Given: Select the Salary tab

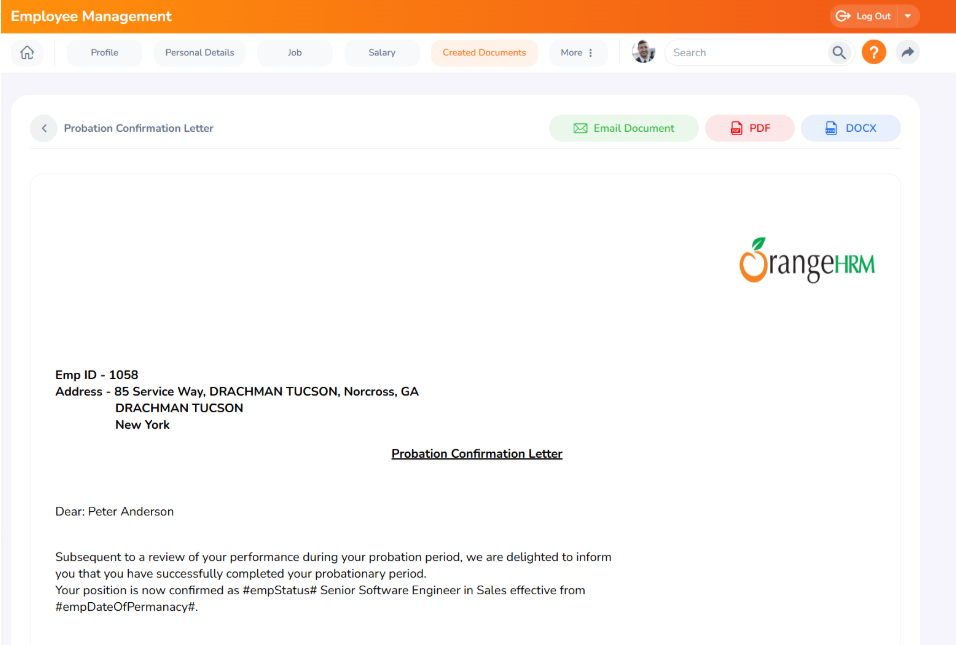Looking at the screenshot, I should coord(382,53).
